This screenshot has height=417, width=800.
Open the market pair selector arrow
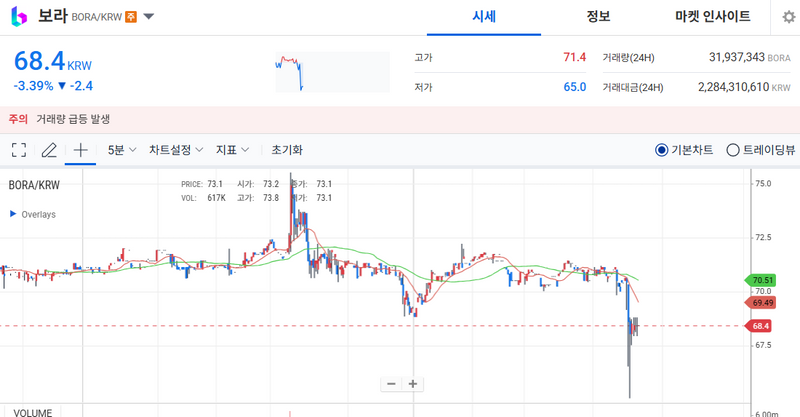point(148,17)
